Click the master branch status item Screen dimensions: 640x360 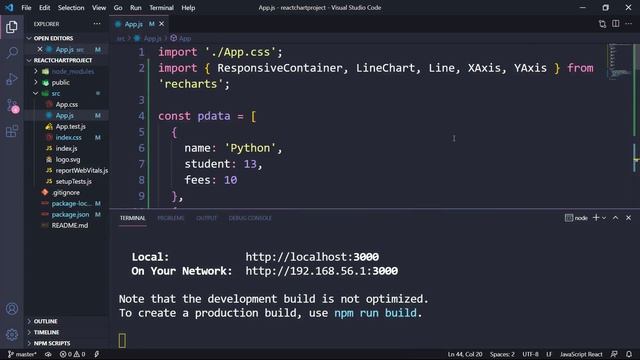[22, 354]
